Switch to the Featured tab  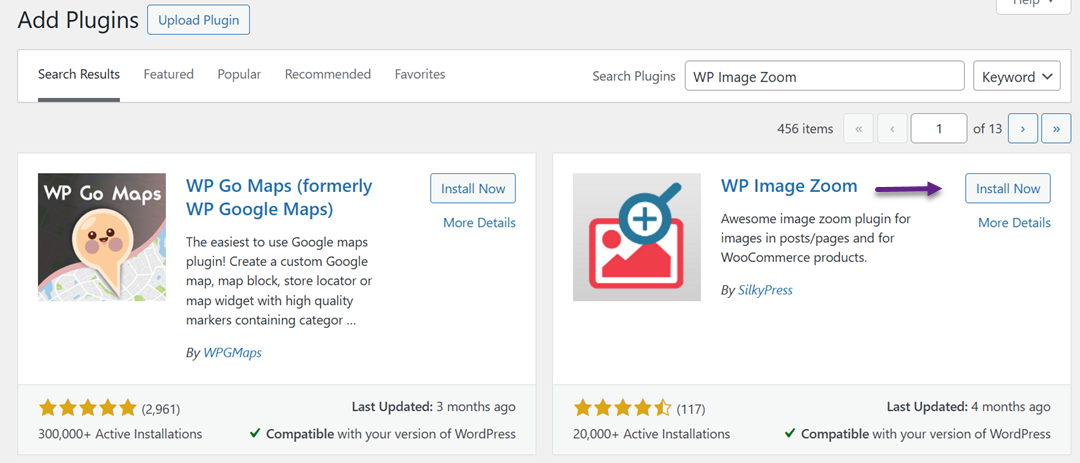(168, 75)
